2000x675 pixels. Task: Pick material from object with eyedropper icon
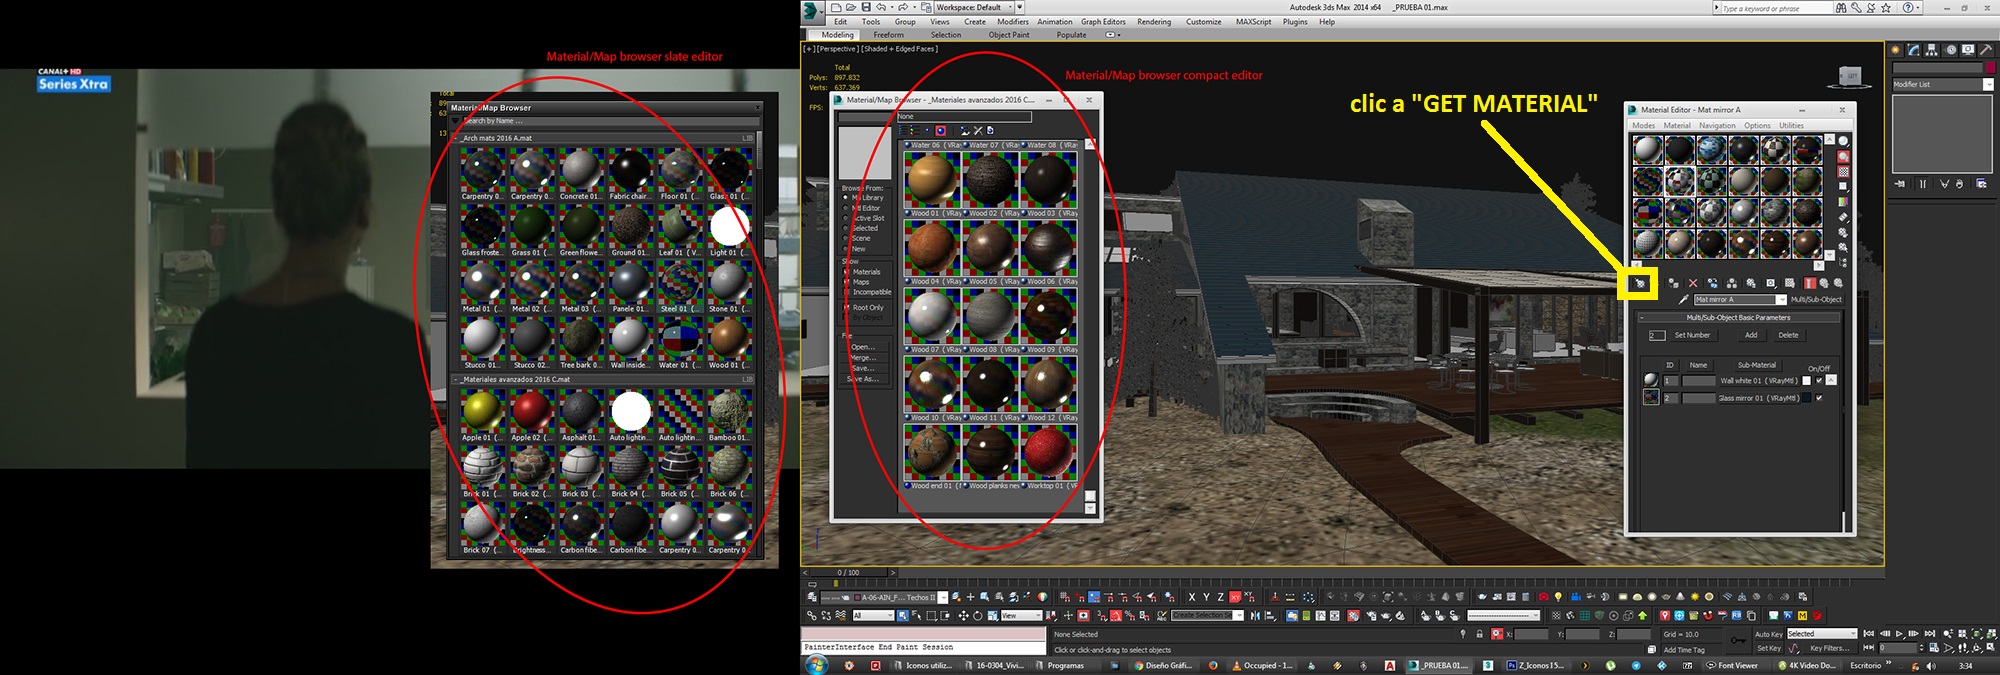pyautogui.click(x=1683, y=299)
